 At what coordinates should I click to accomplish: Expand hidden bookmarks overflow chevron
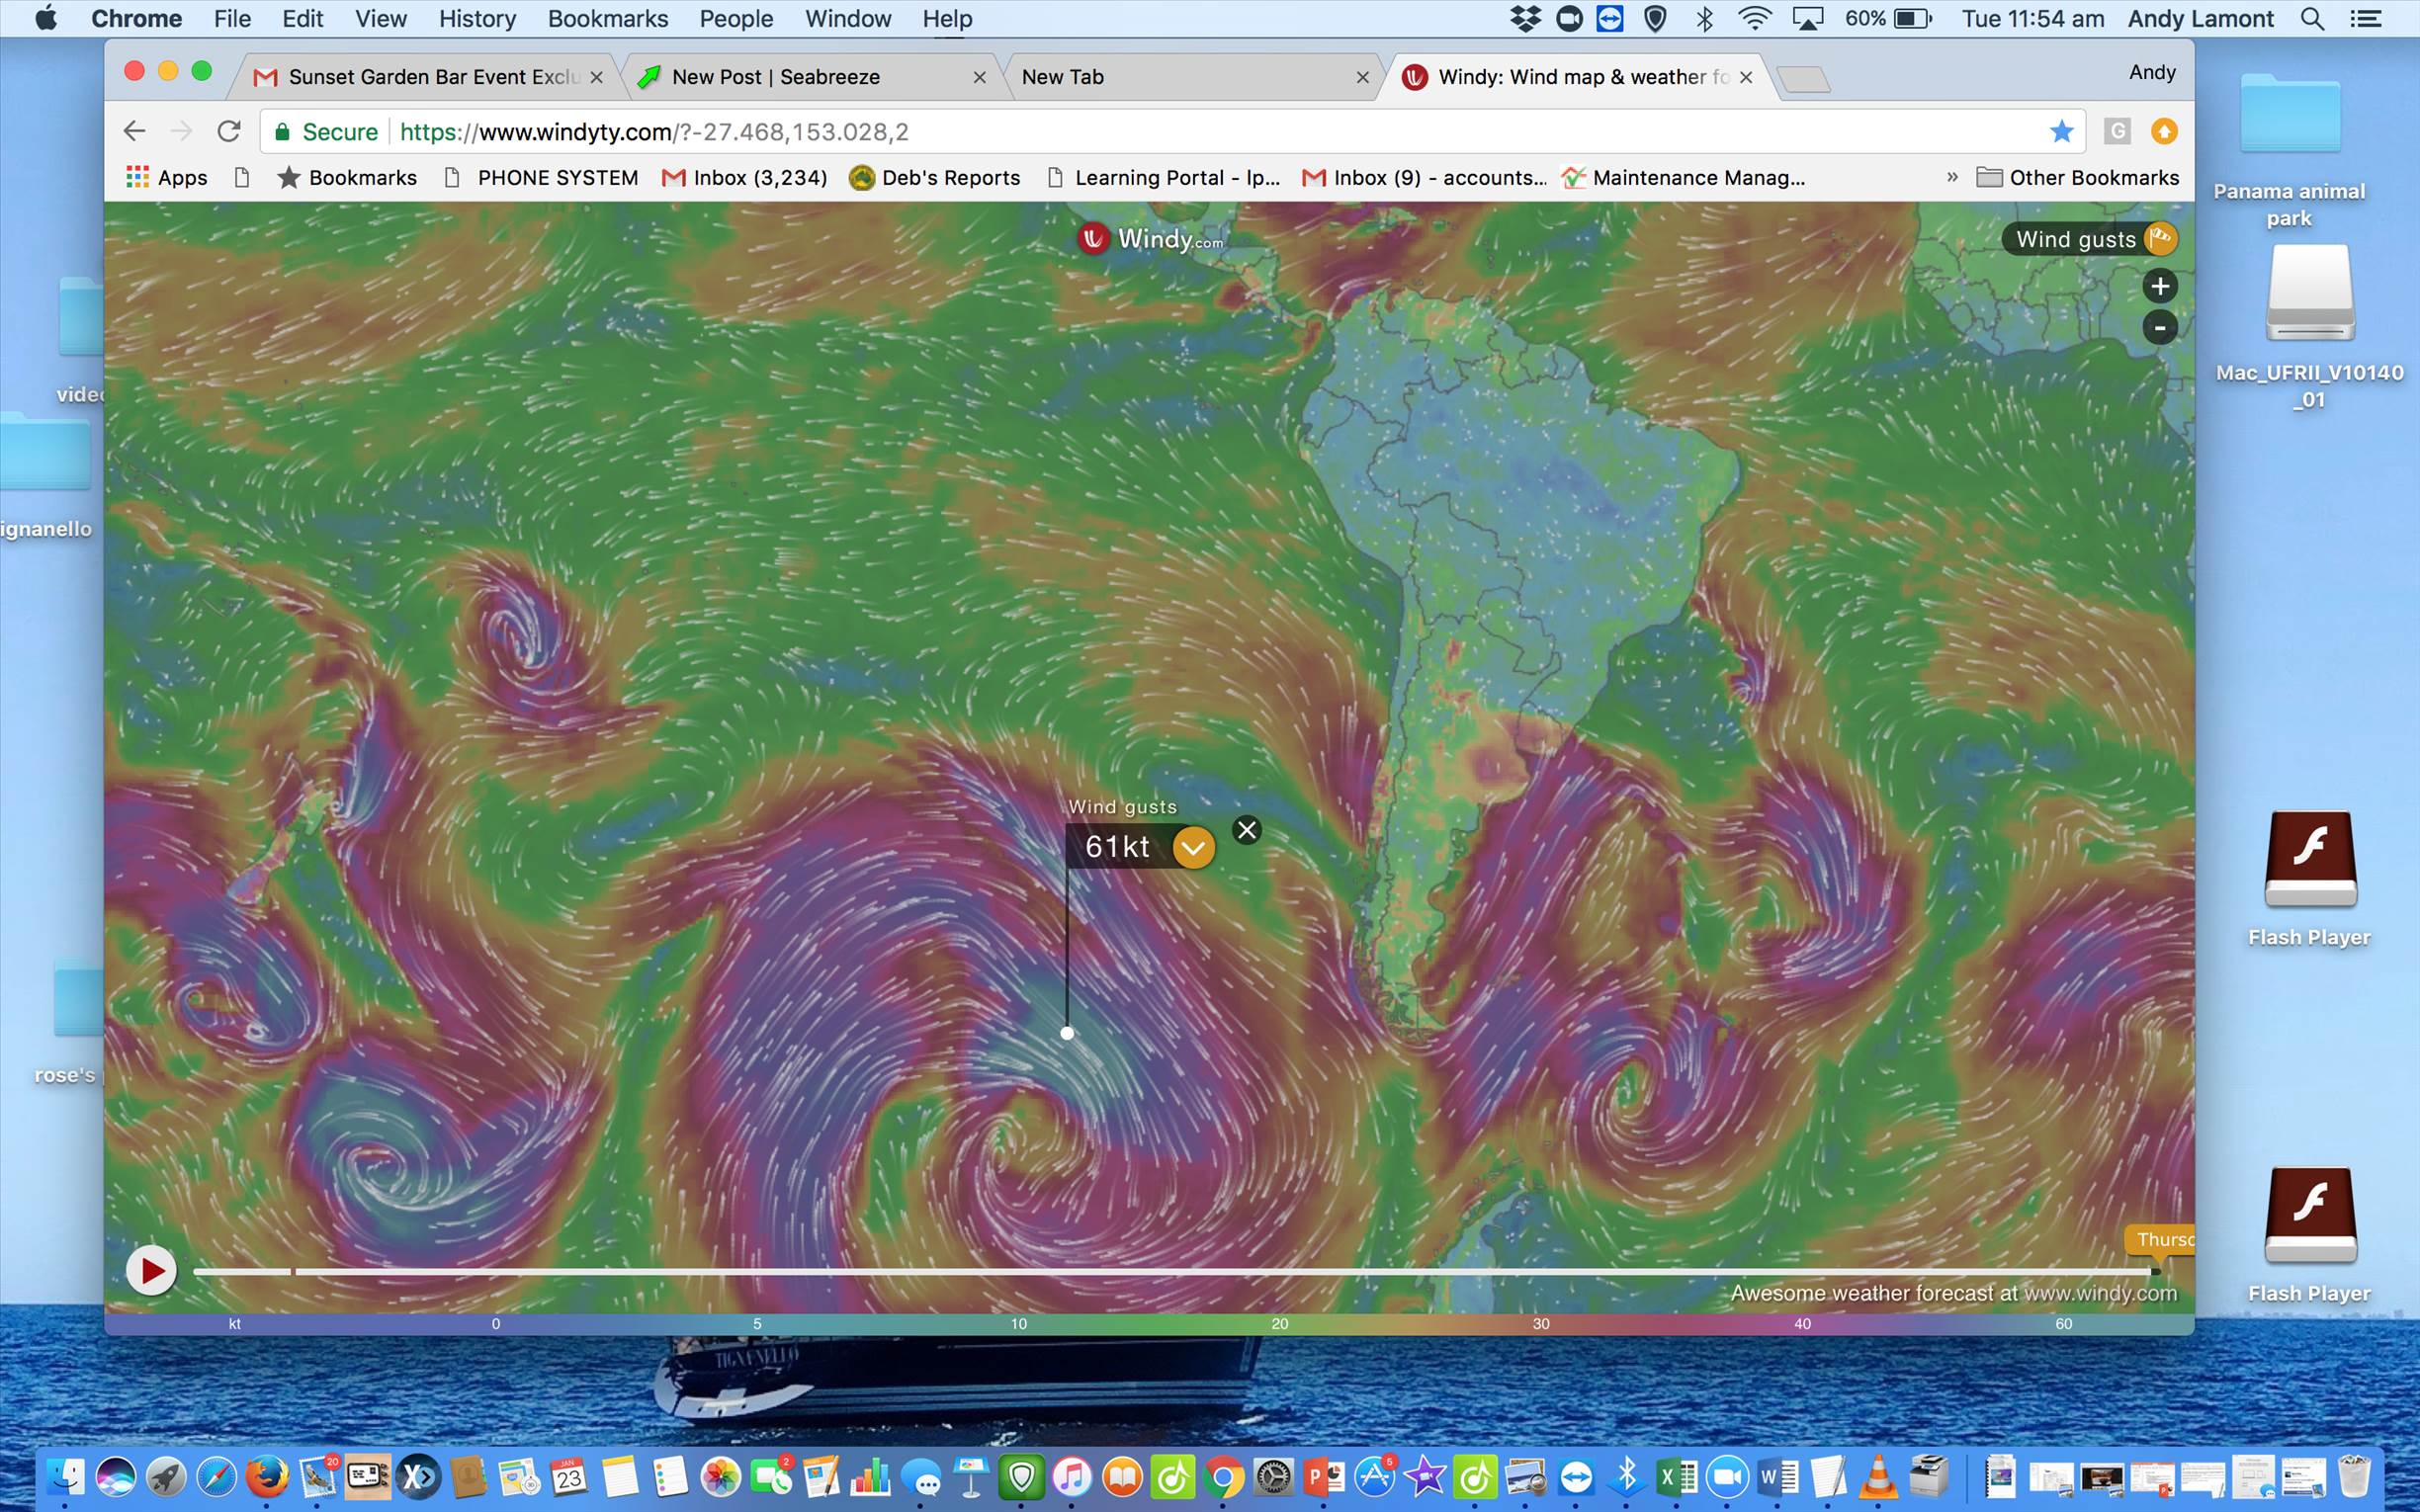(x=1951, y=177)
